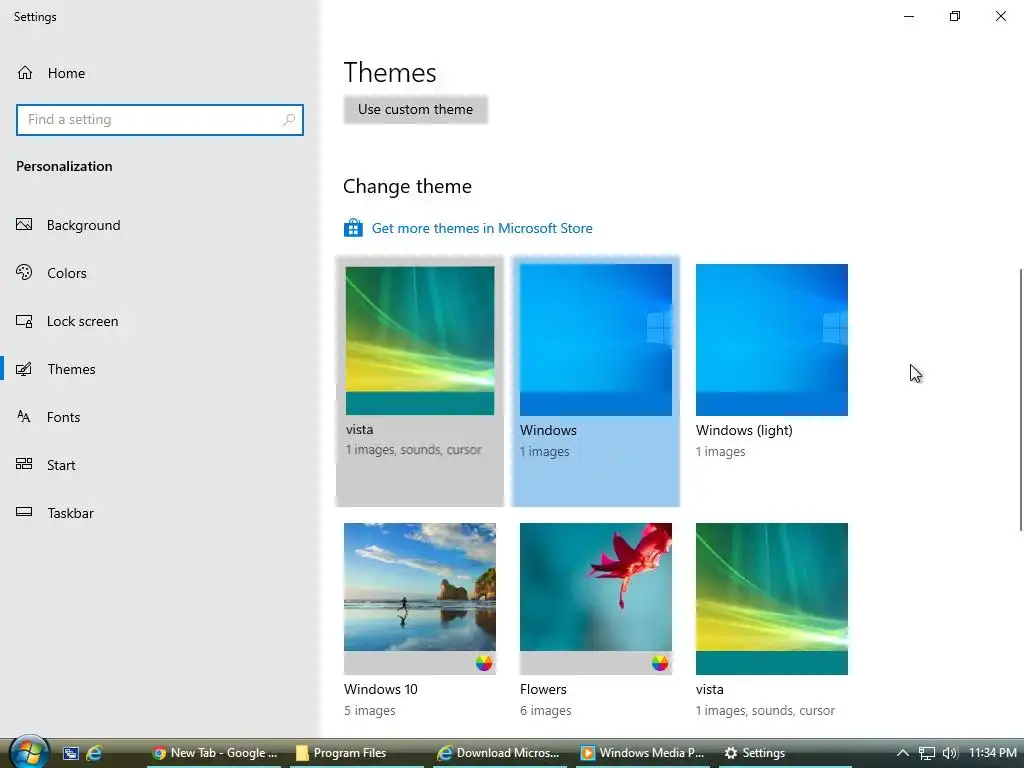Click the Use custom theme button
This screenshot has height=768, width=1024.
point(415,110)
